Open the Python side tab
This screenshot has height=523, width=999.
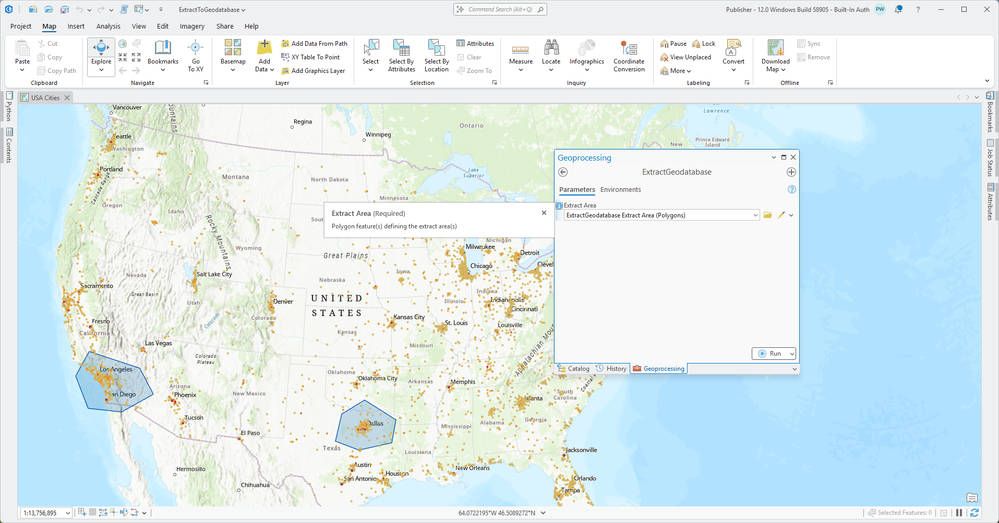9,107
